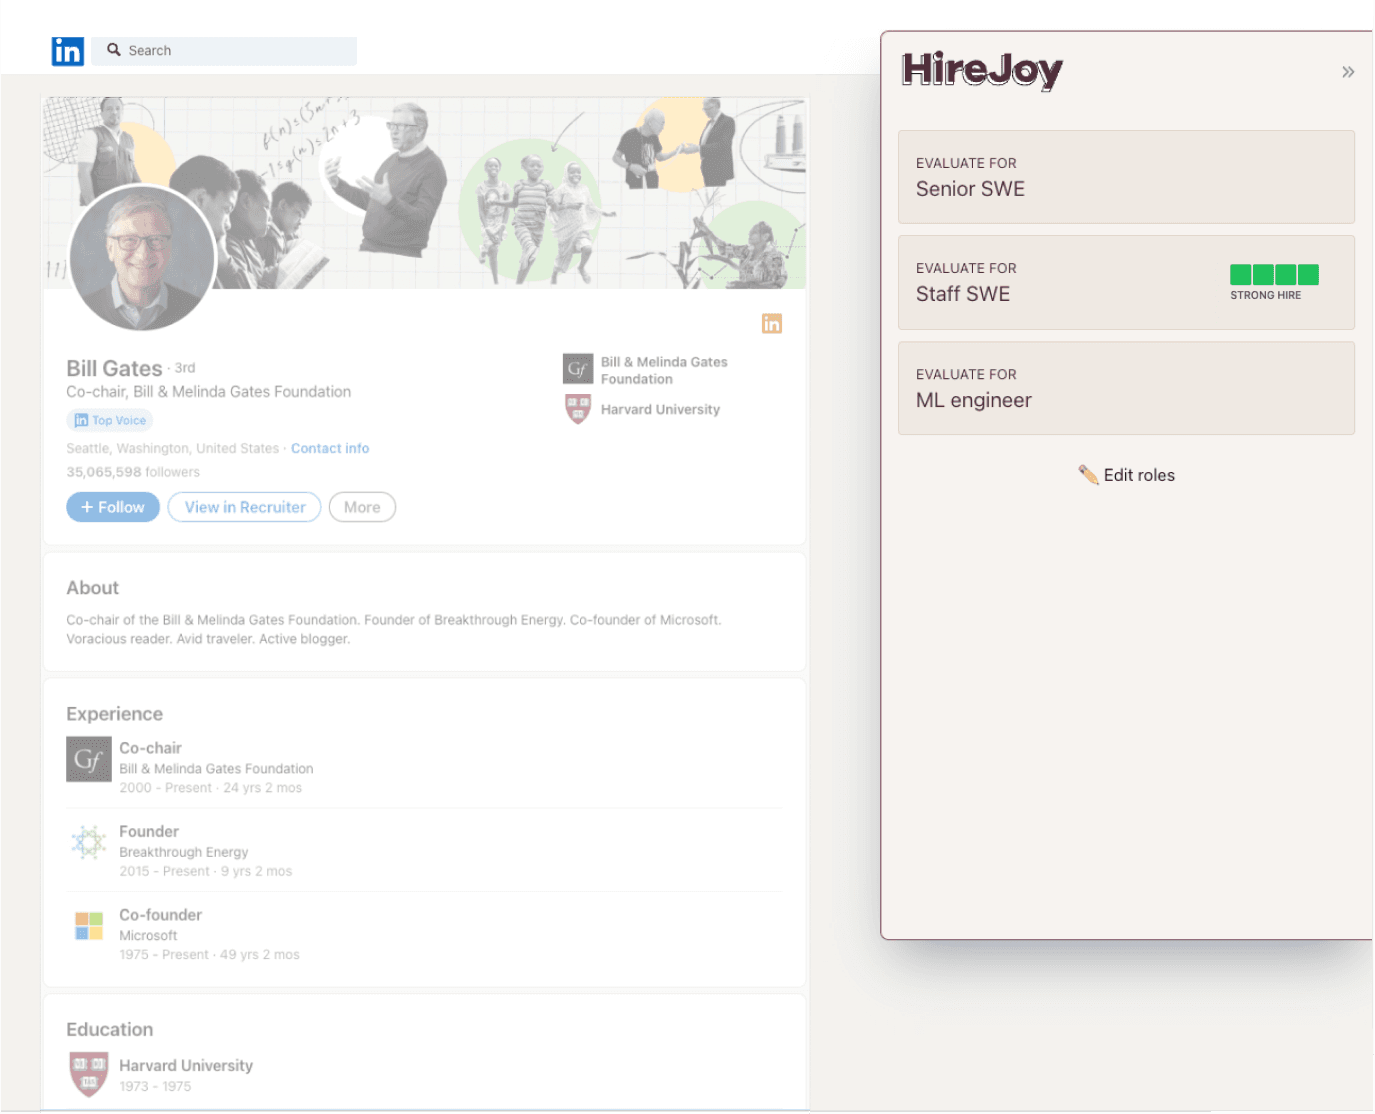
Task: Click the Top Voice badge
Action: pos(110,421)
